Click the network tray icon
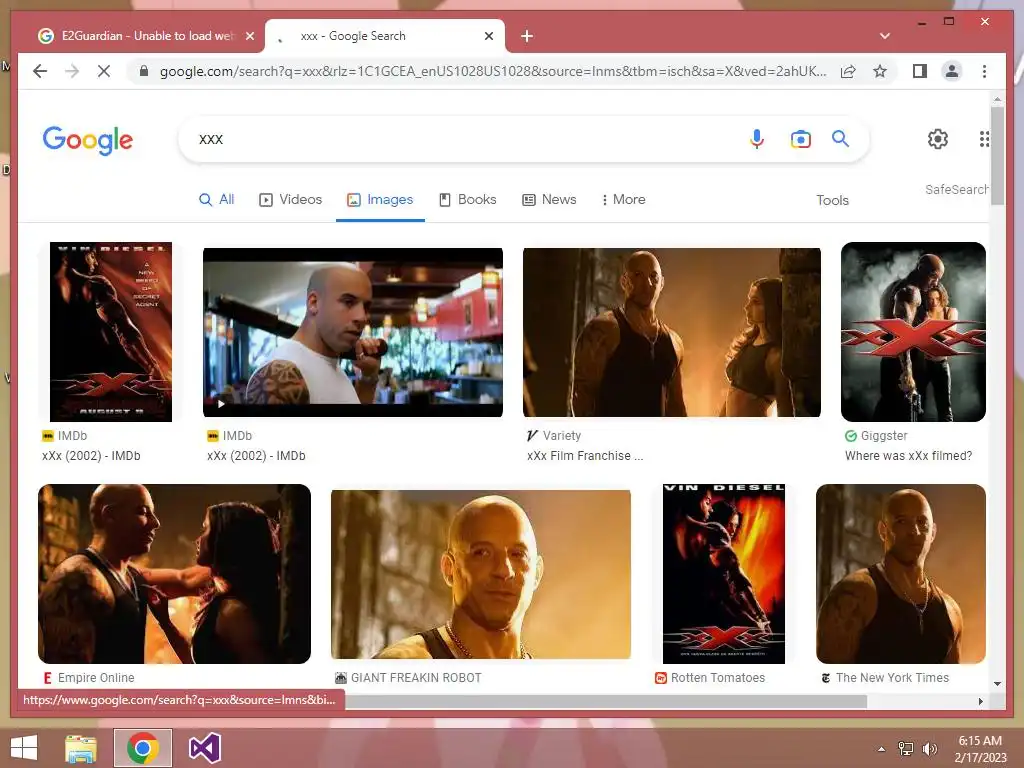The height and width of the screenshot is (768, 1024). 906,749
